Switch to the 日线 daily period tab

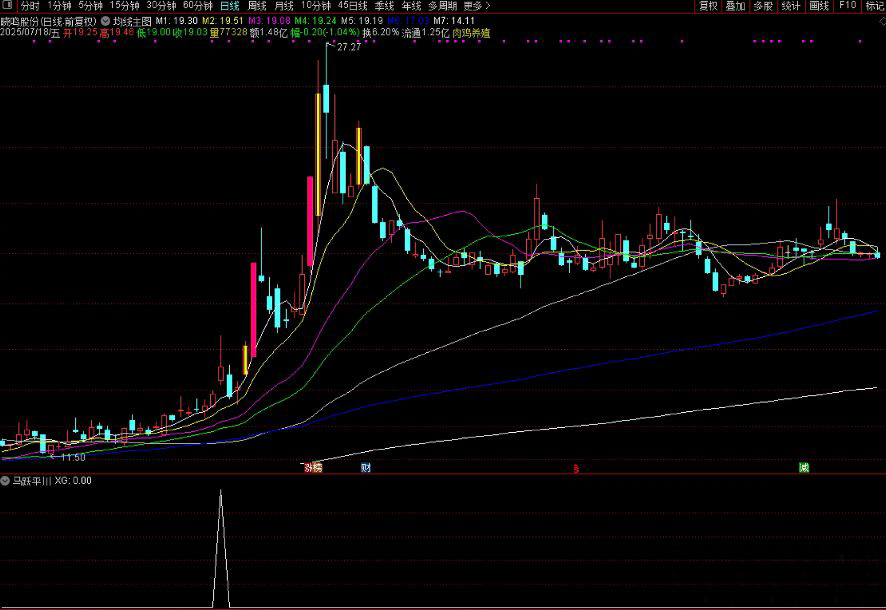(x=230, y=6)
